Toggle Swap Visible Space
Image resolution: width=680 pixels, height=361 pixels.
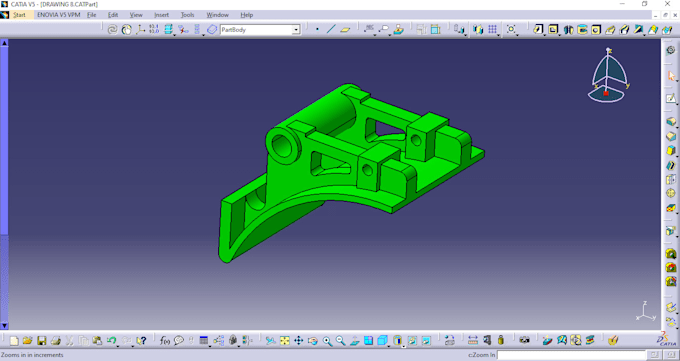coord(426,341)
